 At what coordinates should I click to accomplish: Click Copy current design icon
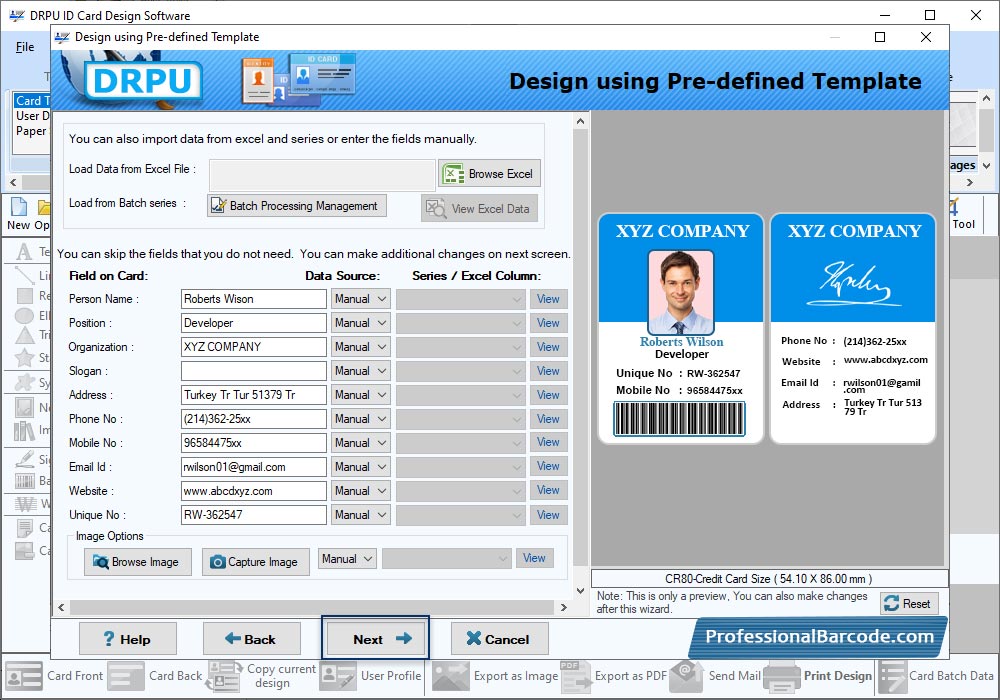click(x=224, y=676)
